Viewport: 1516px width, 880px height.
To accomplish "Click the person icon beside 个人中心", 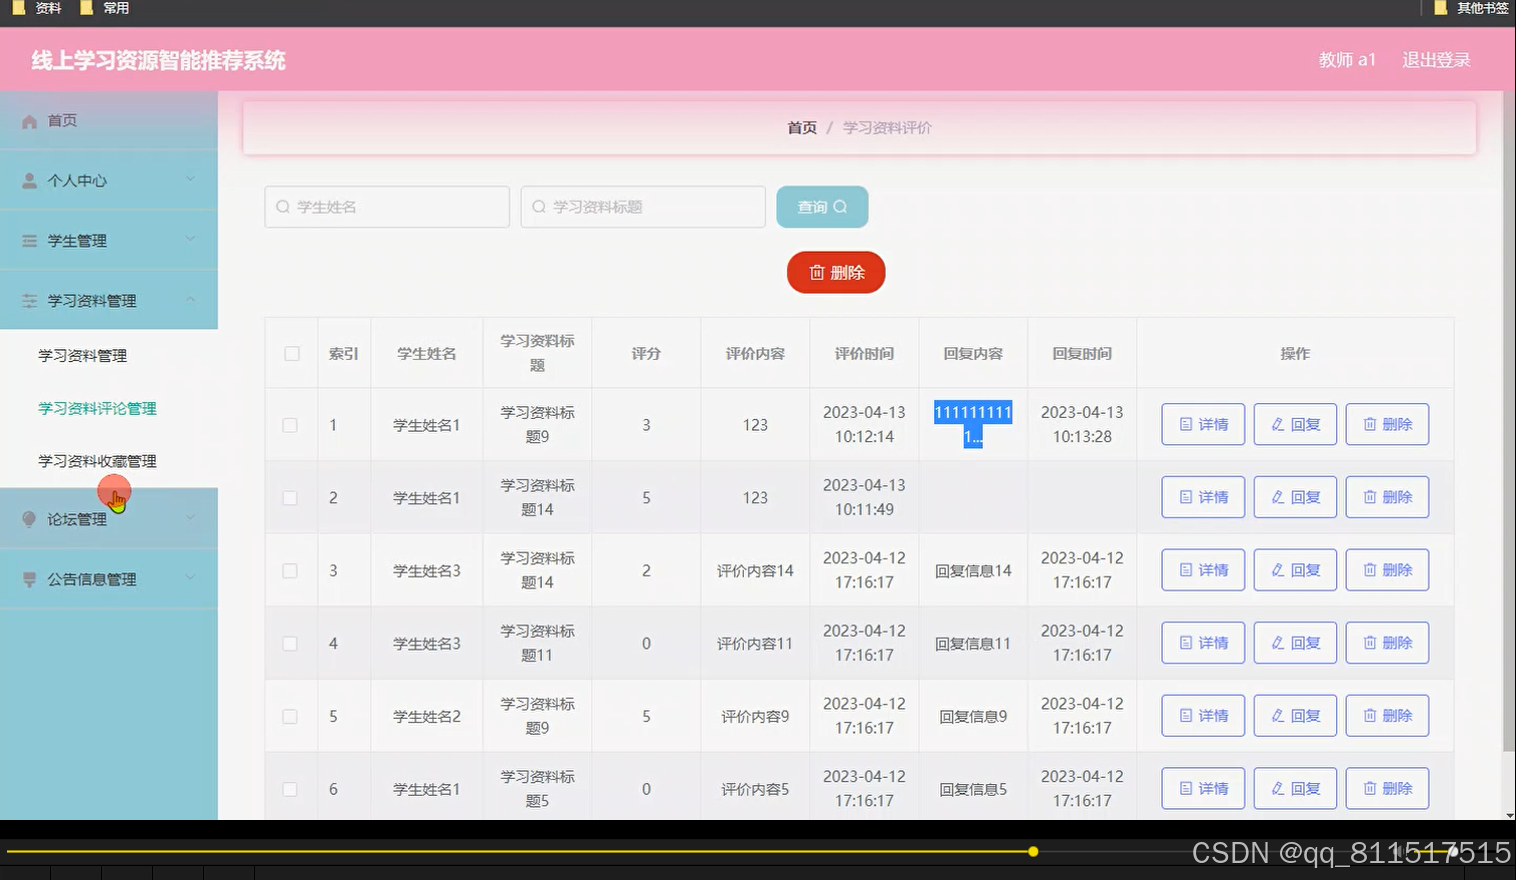I will click(29, 181).
